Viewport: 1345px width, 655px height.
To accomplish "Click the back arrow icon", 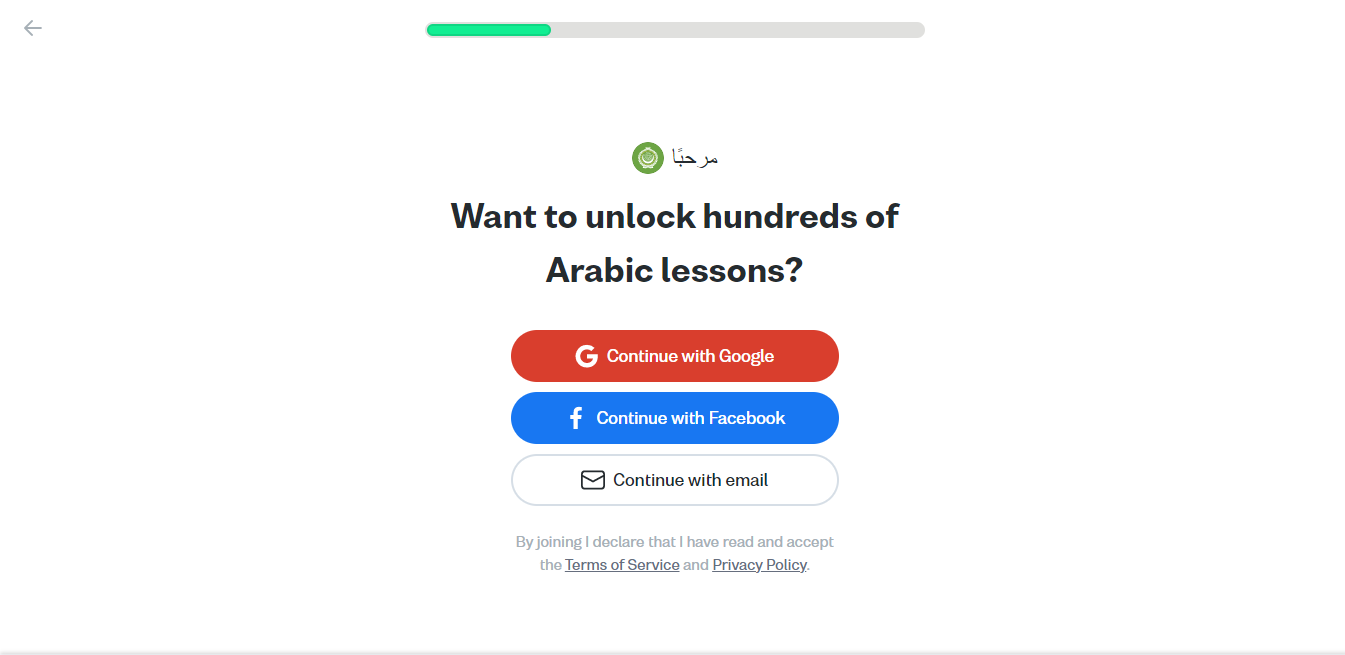I will point(33,28).
